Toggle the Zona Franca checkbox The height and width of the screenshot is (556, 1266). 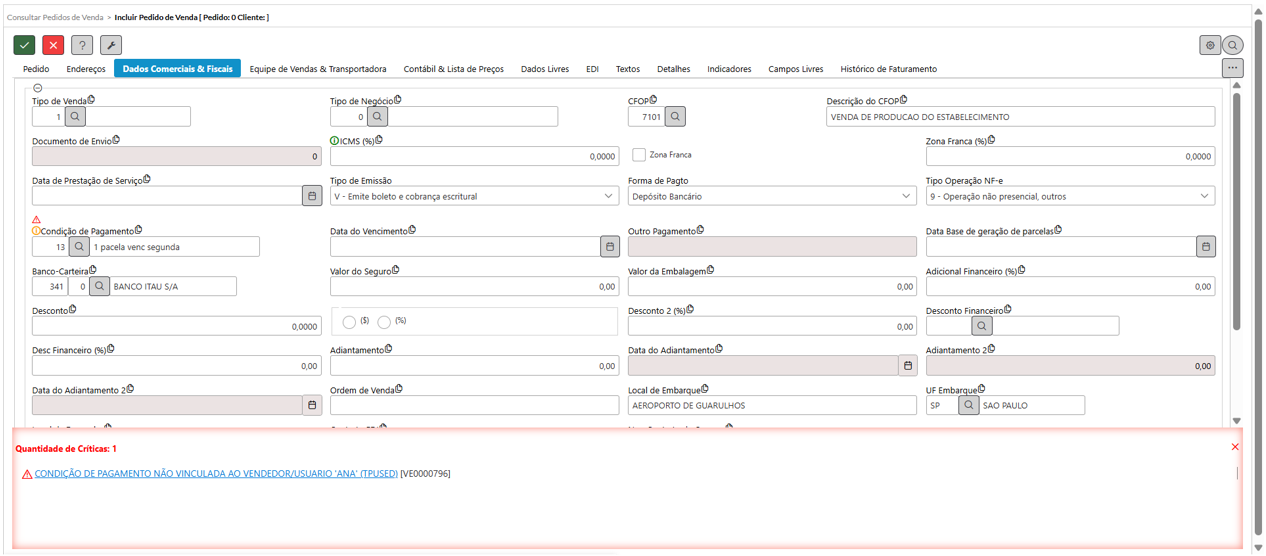point(639,155)
